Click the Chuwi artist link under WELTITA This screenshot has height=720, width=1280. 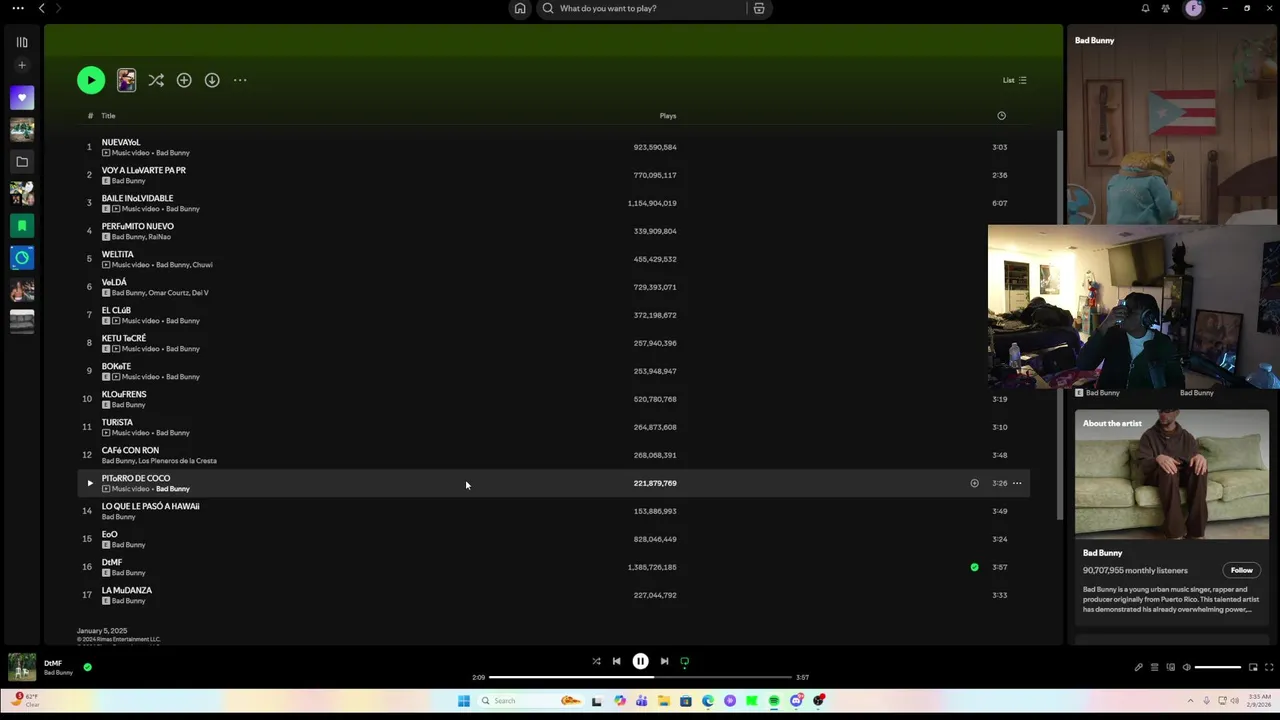click(x=203, y=265)
